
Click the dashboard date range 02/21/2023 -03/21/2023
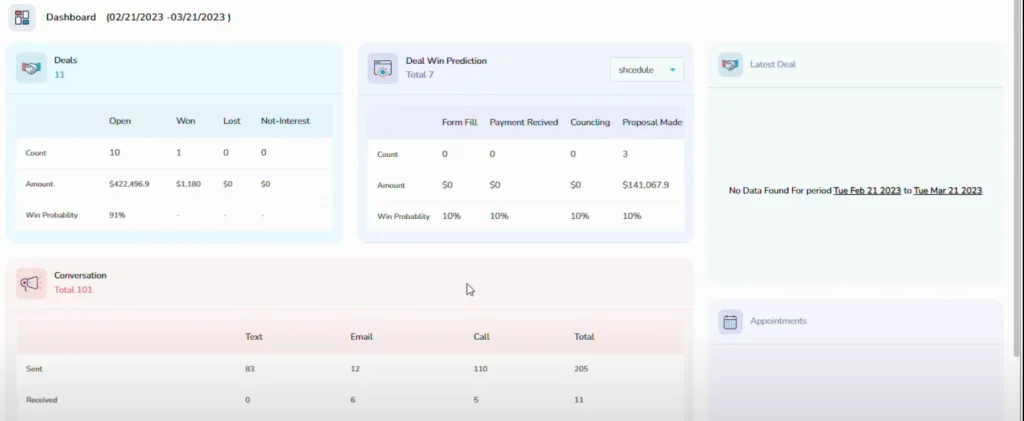(x=168, y=17)
